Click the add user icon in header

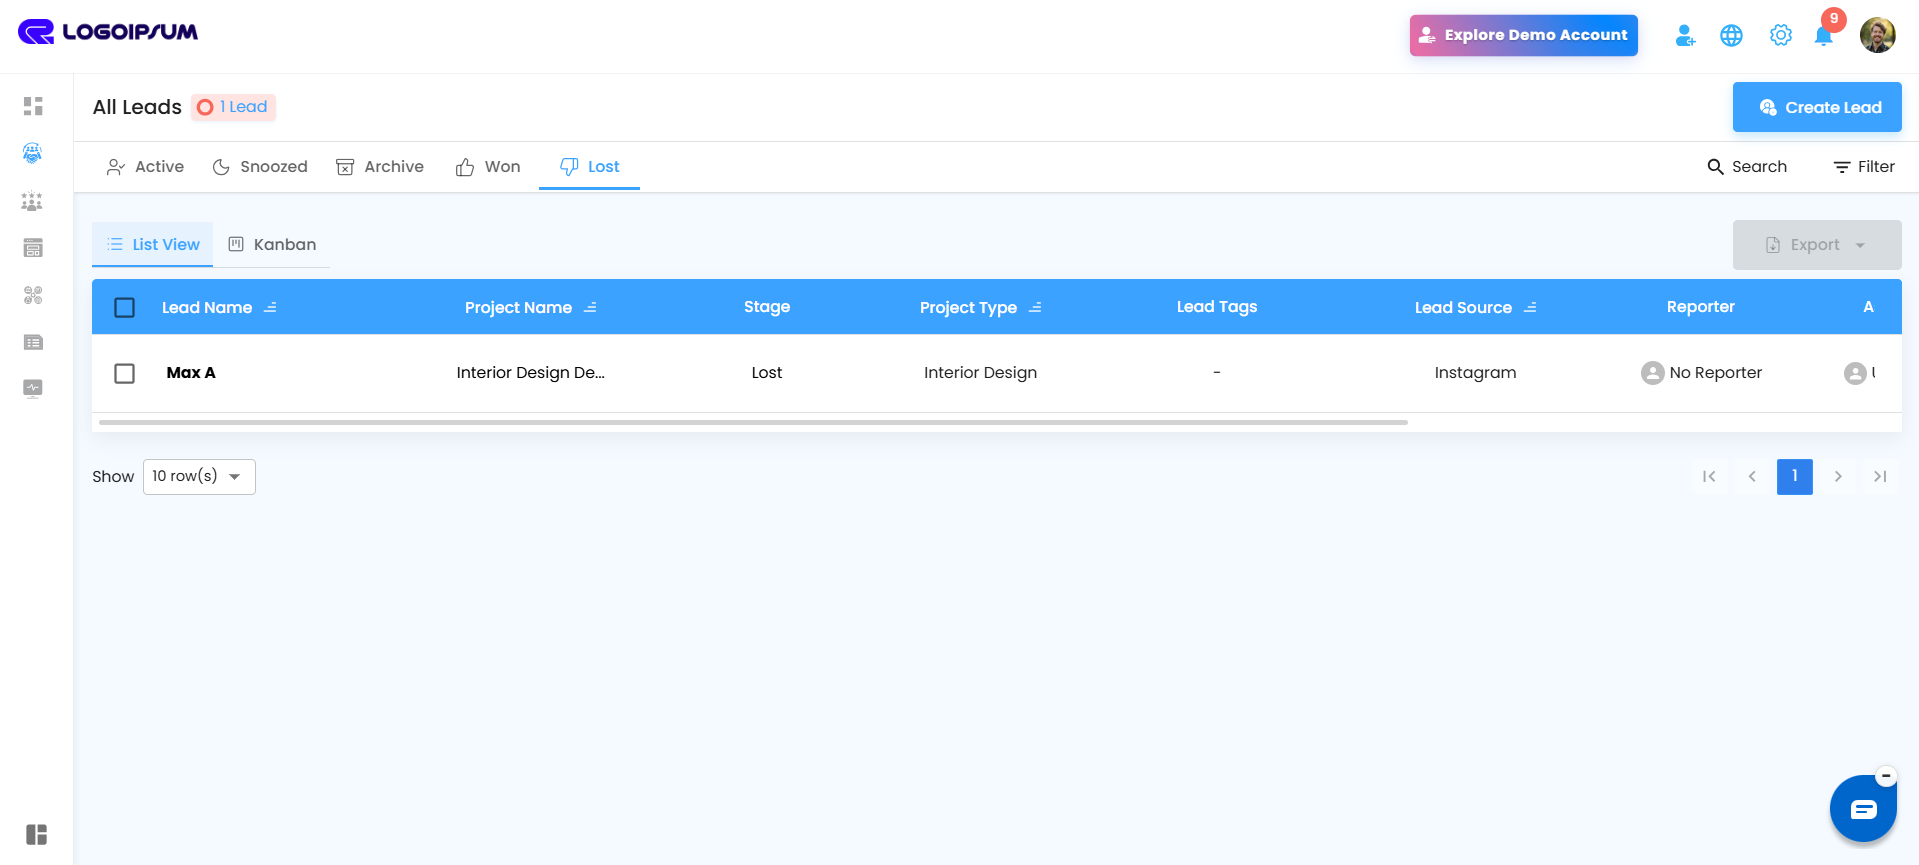pyautogui.click(x=1685, y=35)
